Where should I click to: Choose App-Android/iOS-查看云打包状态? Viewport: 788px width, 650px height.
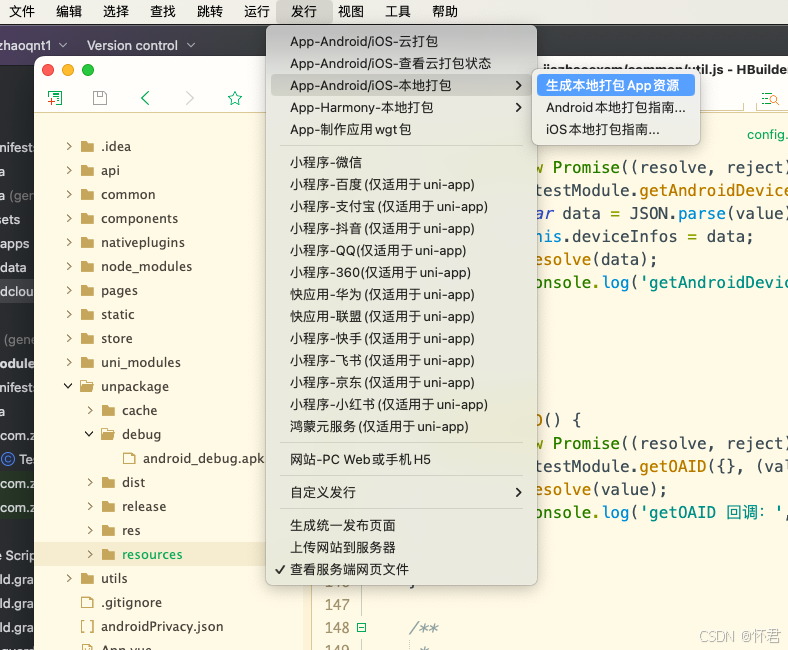pos(401,63)
